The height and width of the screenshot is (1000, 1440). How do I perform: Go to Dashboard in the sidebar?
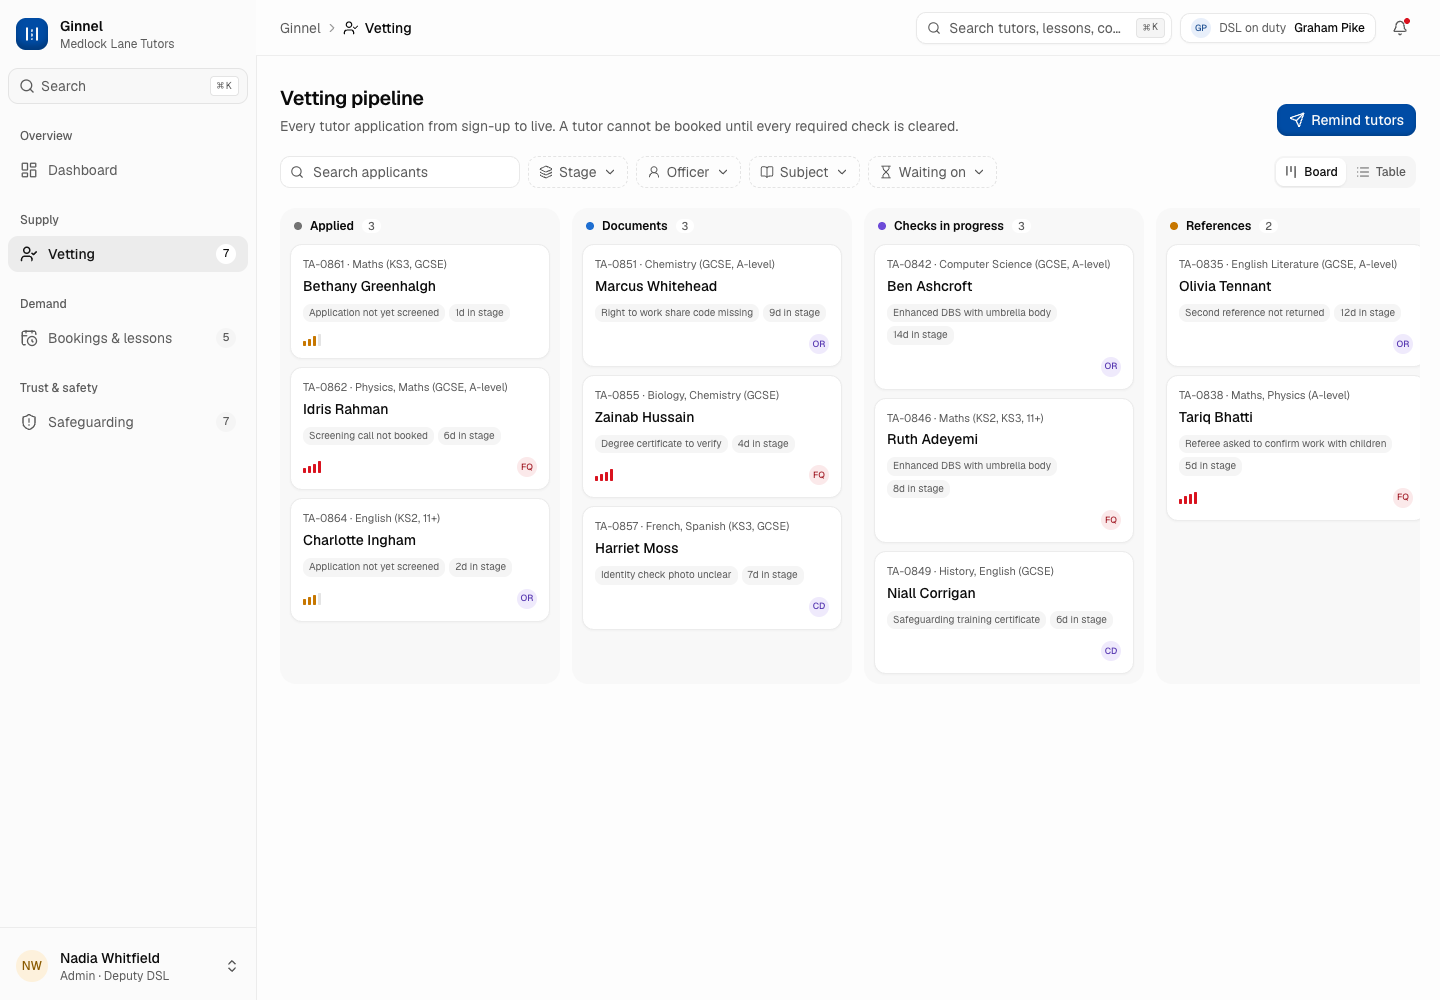pos(128,170)
